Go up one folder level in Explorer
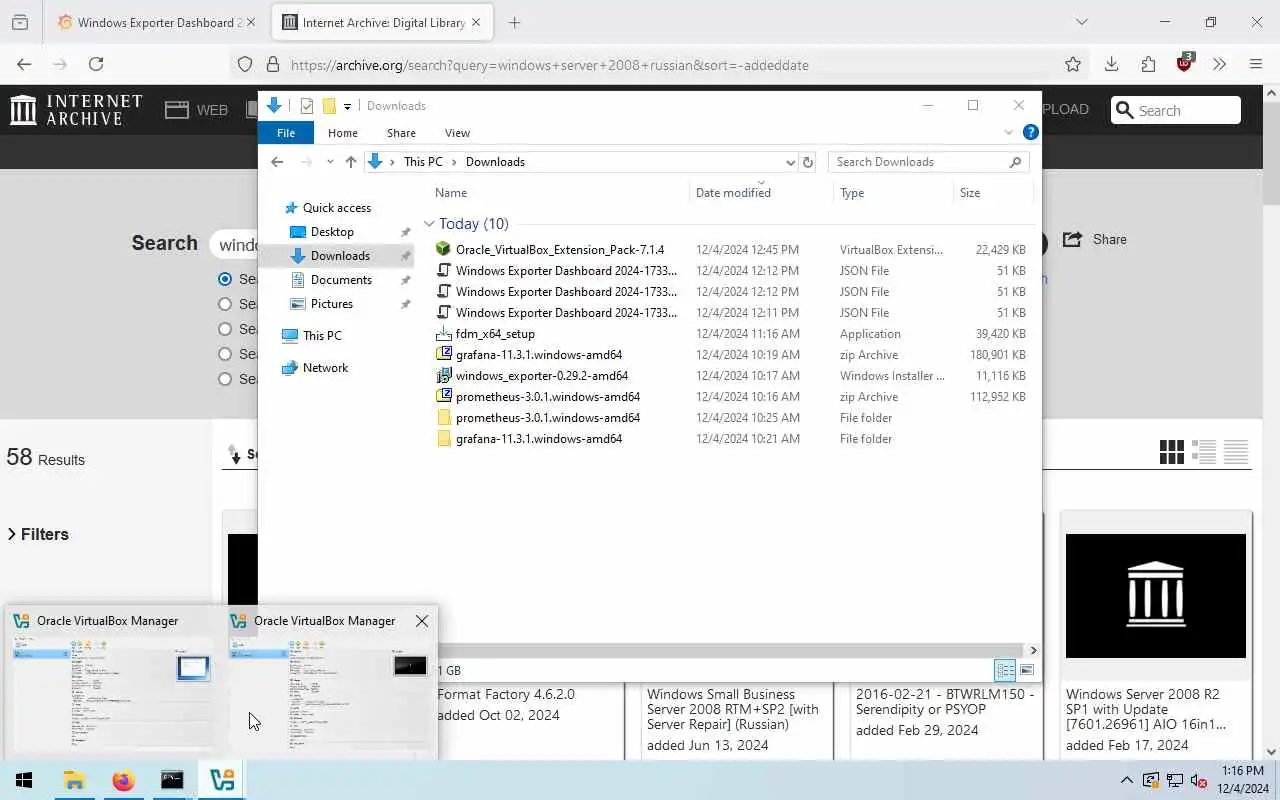This screenshot has width=1280, height=800. (x=351, y=162)
